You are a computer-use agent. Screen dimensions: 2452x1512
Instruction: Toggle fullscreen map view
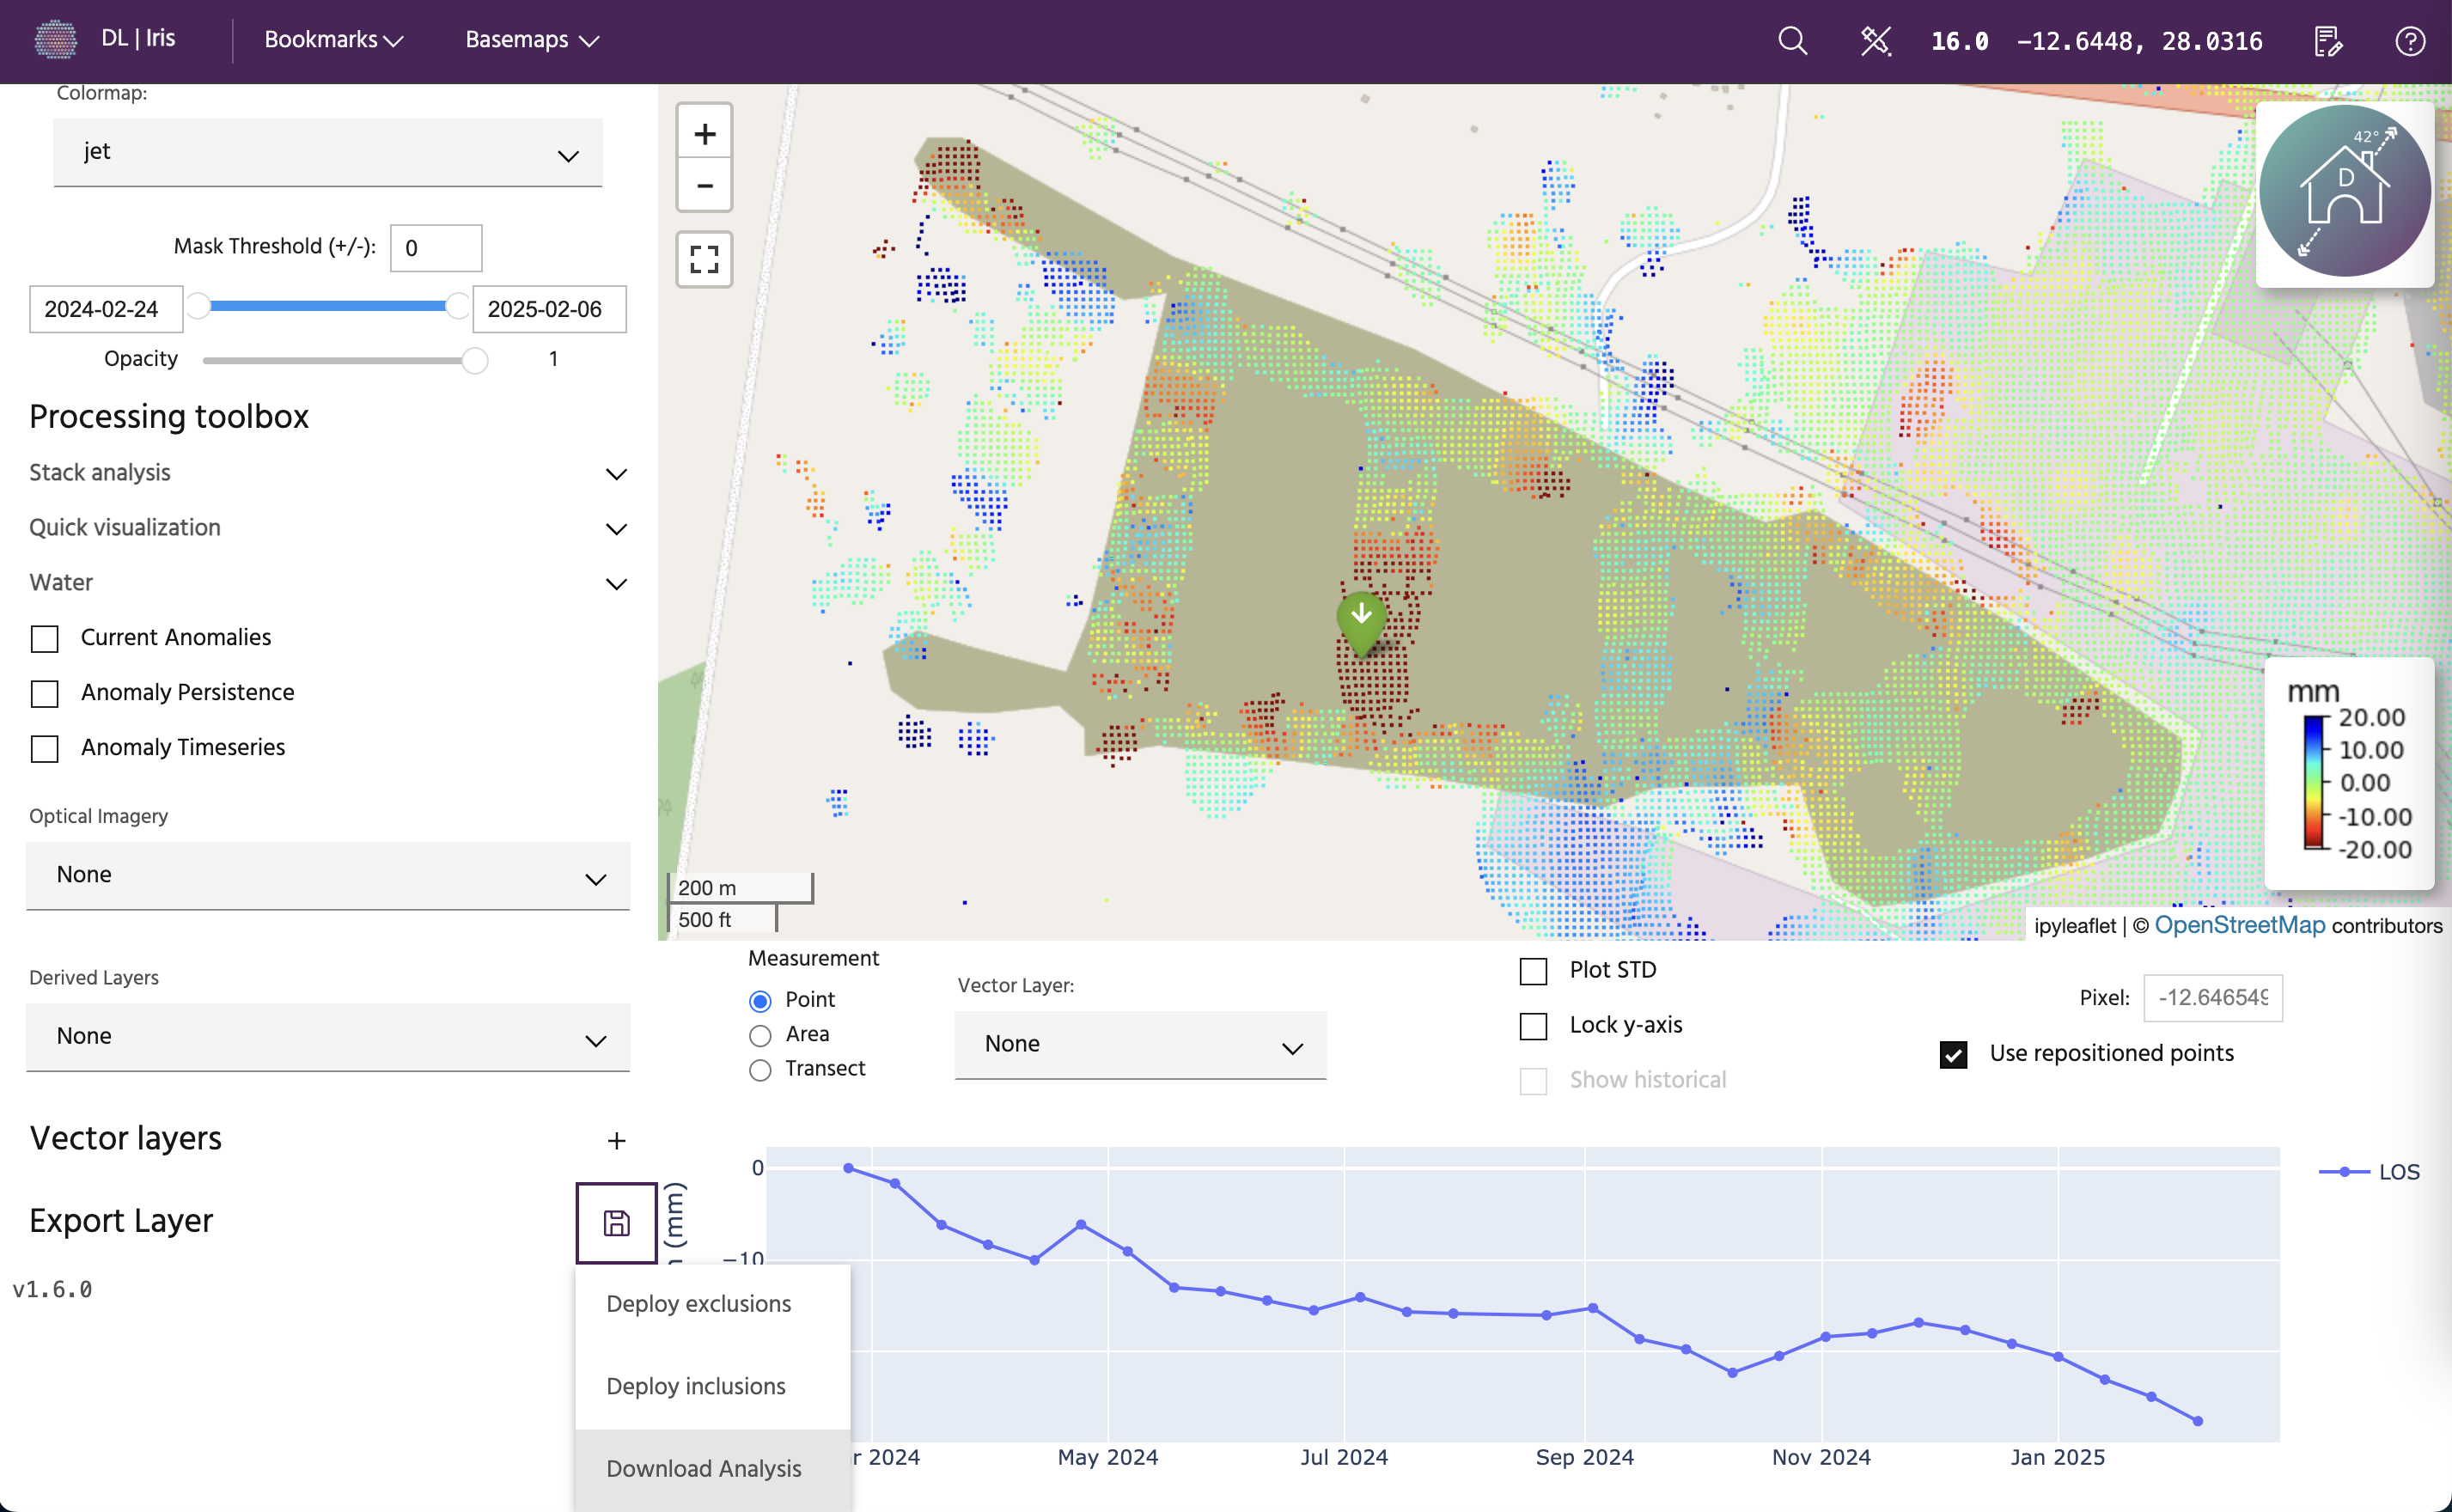704,260
